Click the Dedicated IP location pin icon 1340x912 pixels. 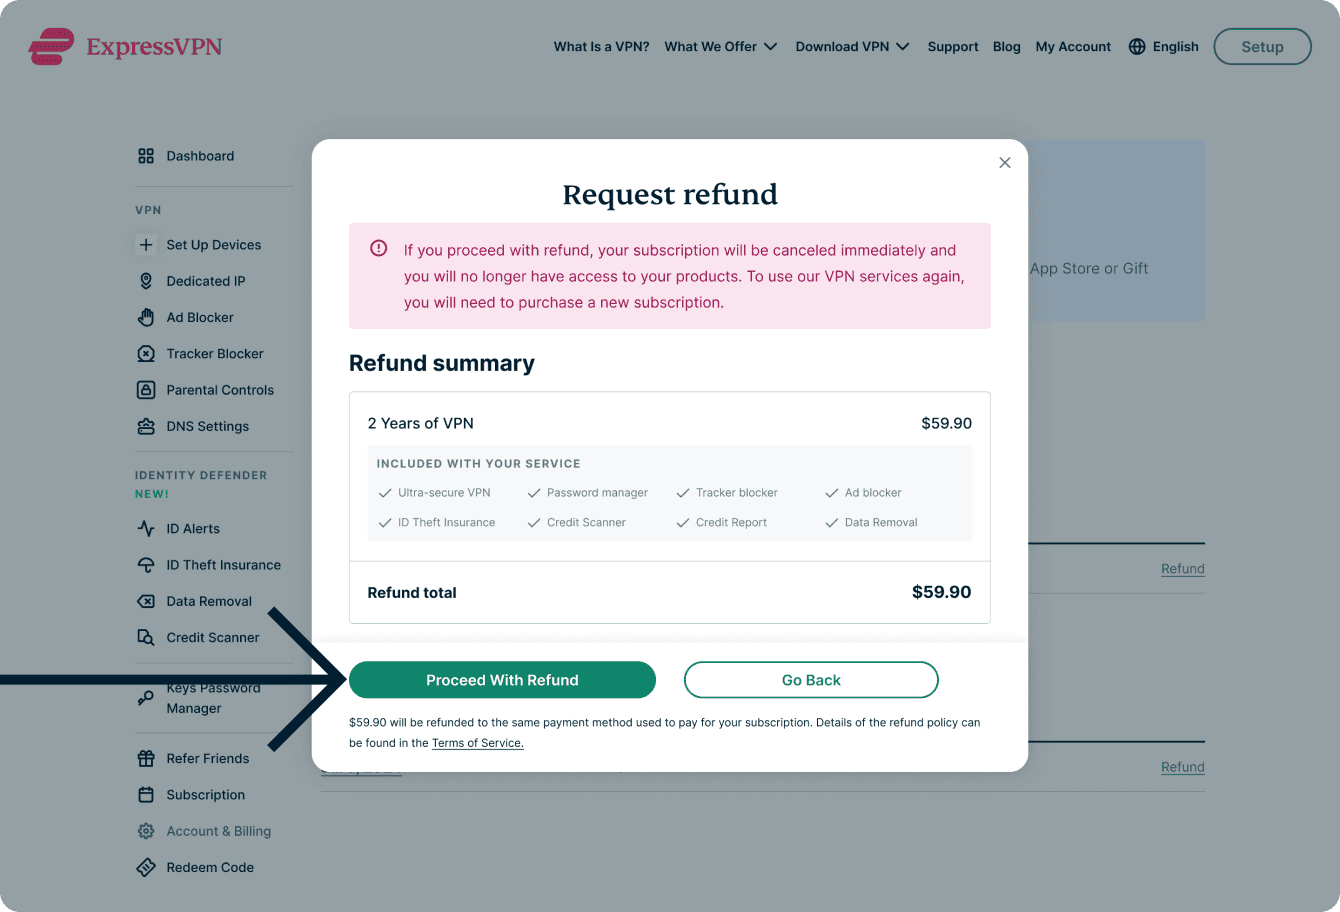coord(146,281)
